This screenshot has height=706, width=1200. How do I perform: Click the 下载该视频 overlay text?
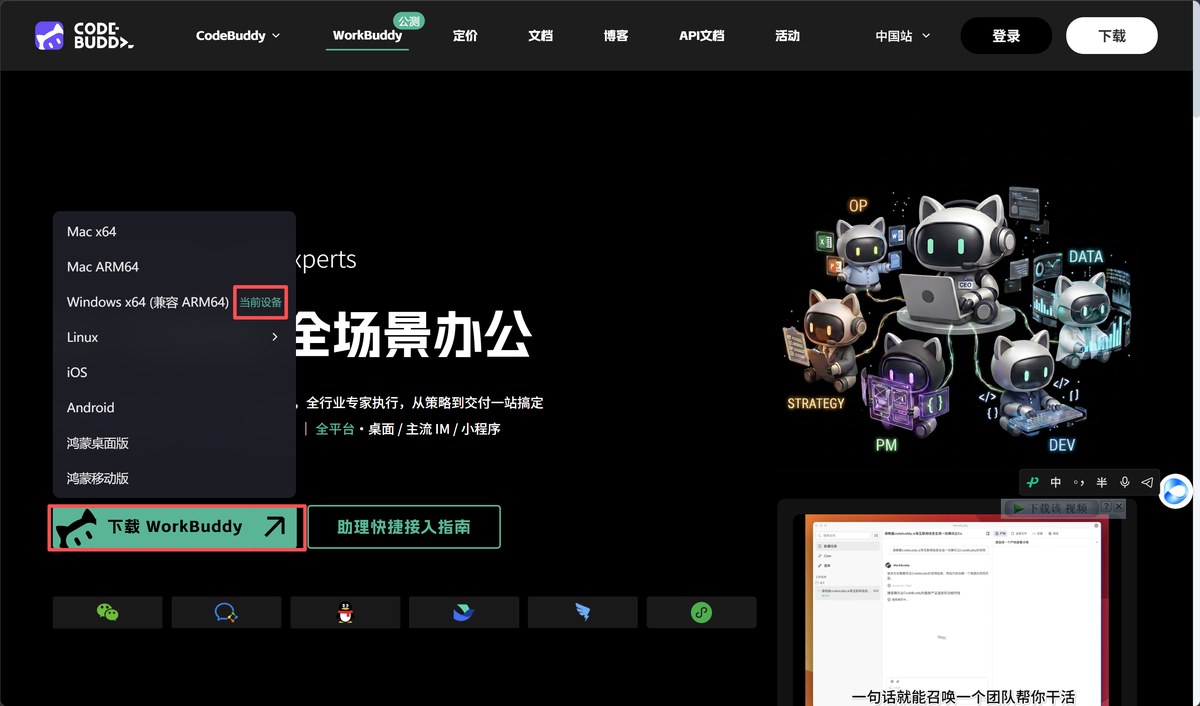(x=1058, y=508)
